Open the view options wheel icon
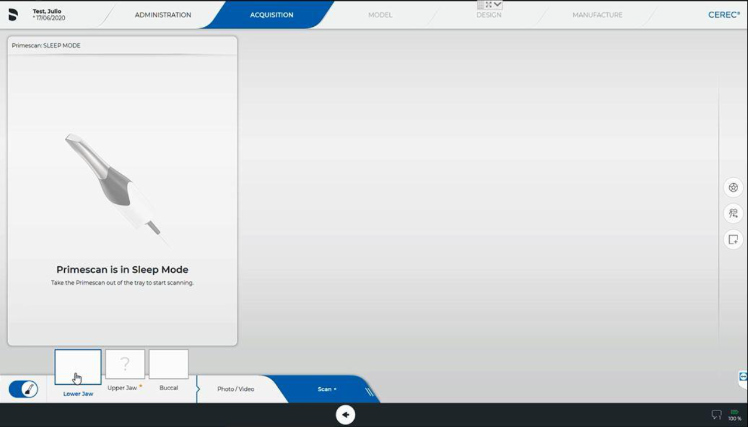Image resolution: width=748 pixels, height=427 pixels. (x=733, y=187)
